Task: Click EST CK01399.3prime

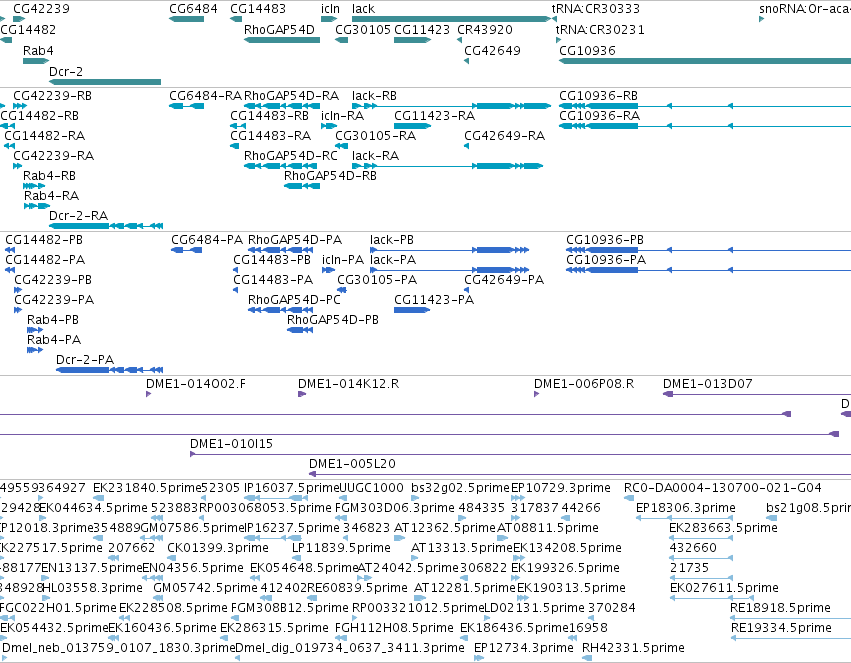Action: pyautogui.click(x=218, y=548)
